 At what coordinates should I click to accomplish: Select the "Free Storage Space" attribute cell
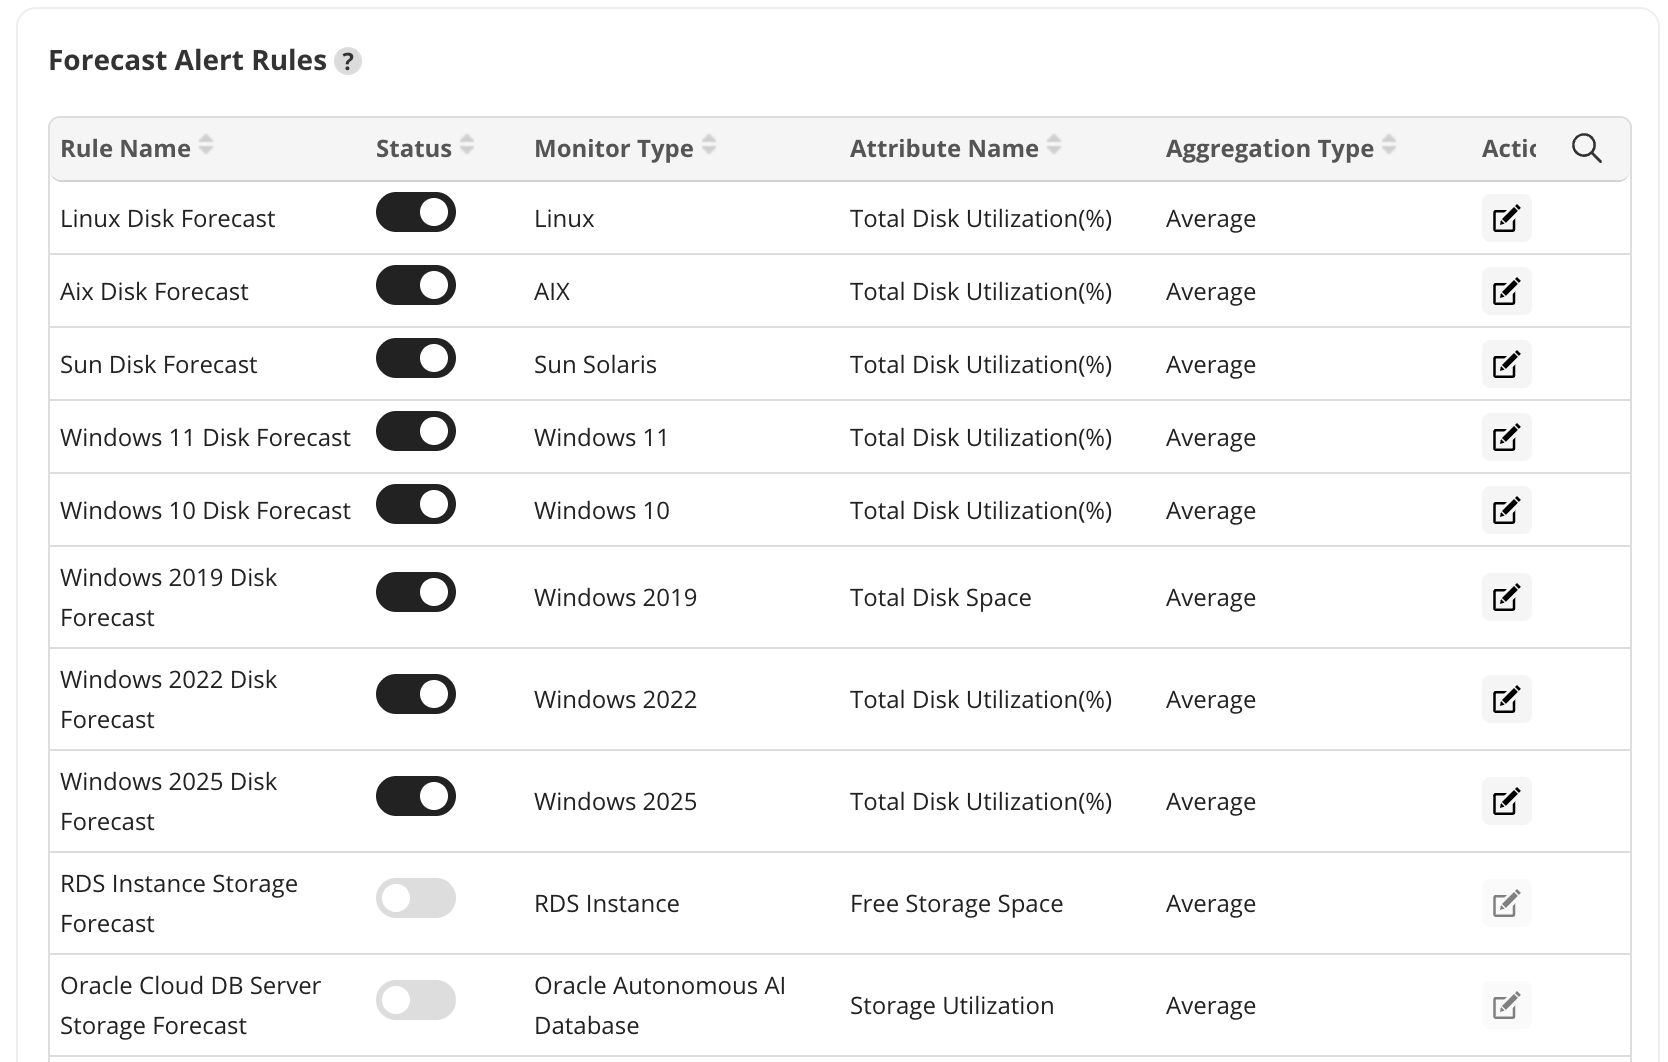[x=956, y=903]
